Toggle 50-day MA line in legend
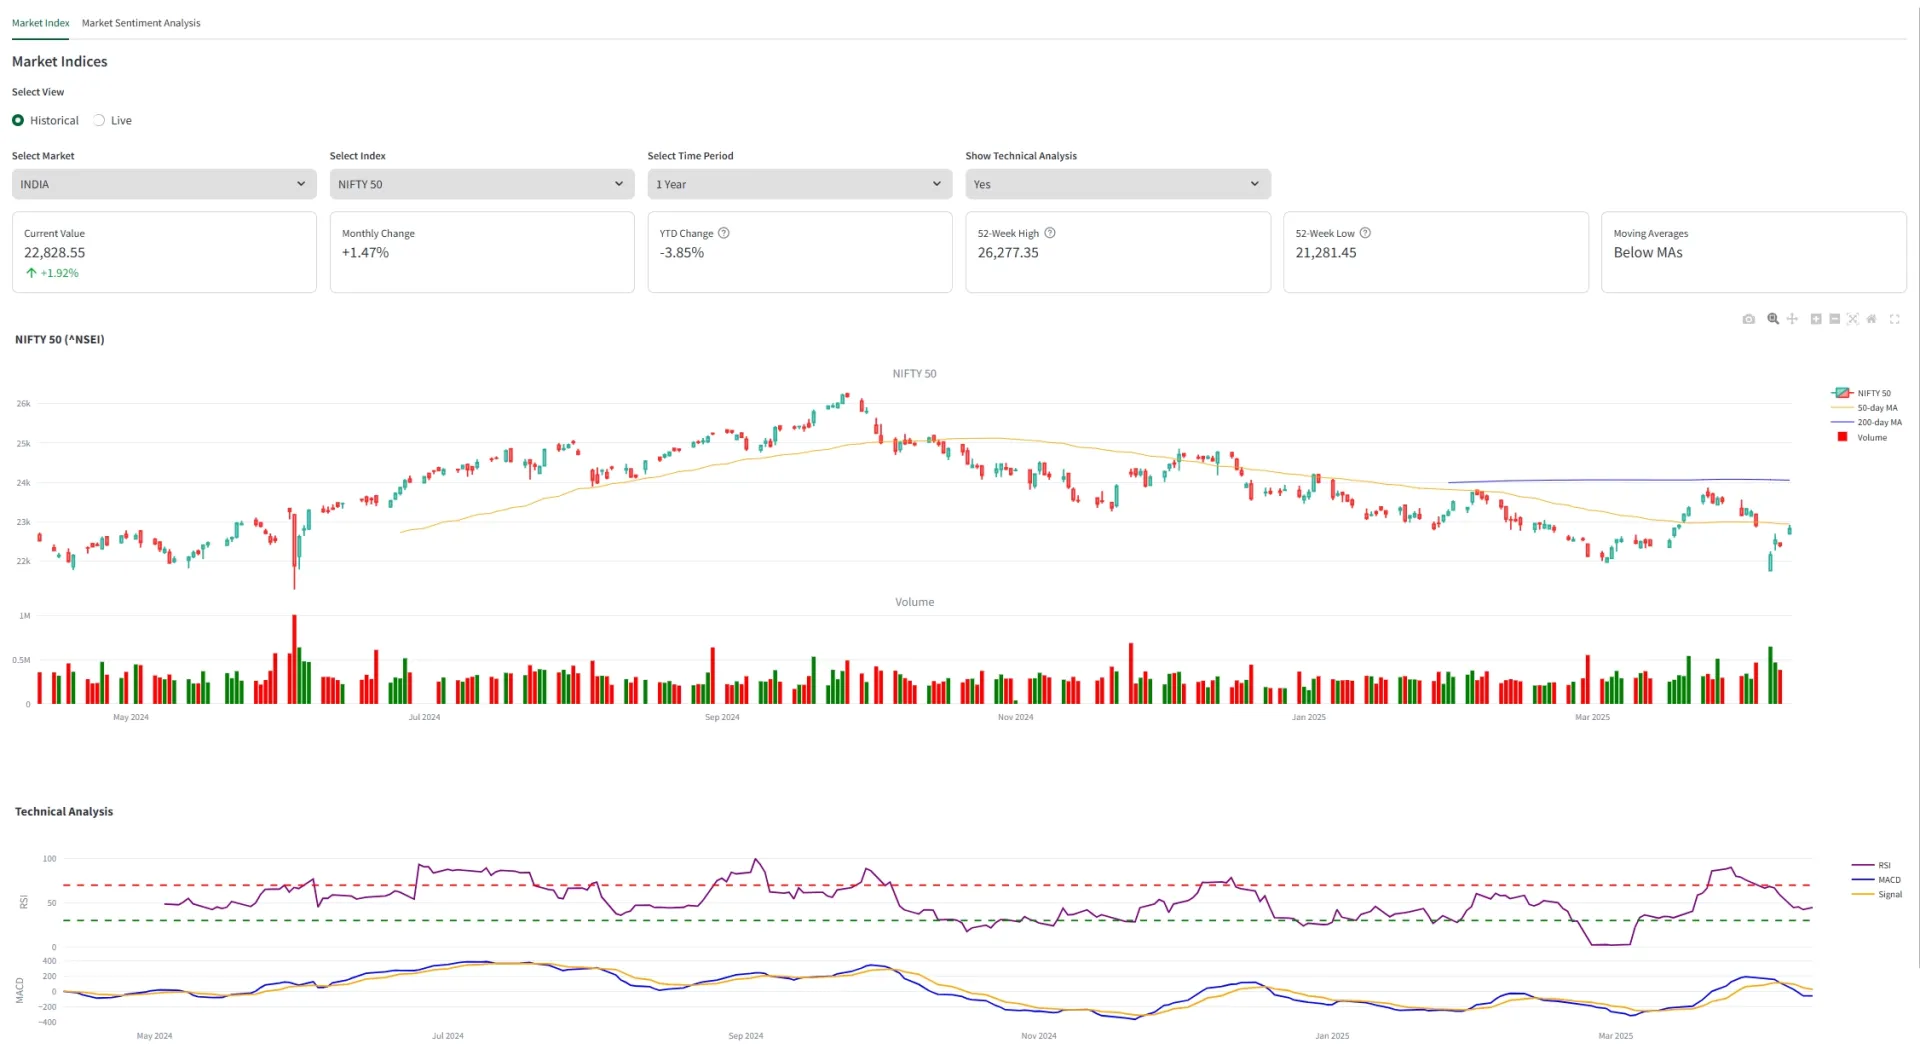The width and height of the screenshot is (1920, 1049). coord(1865,408)
